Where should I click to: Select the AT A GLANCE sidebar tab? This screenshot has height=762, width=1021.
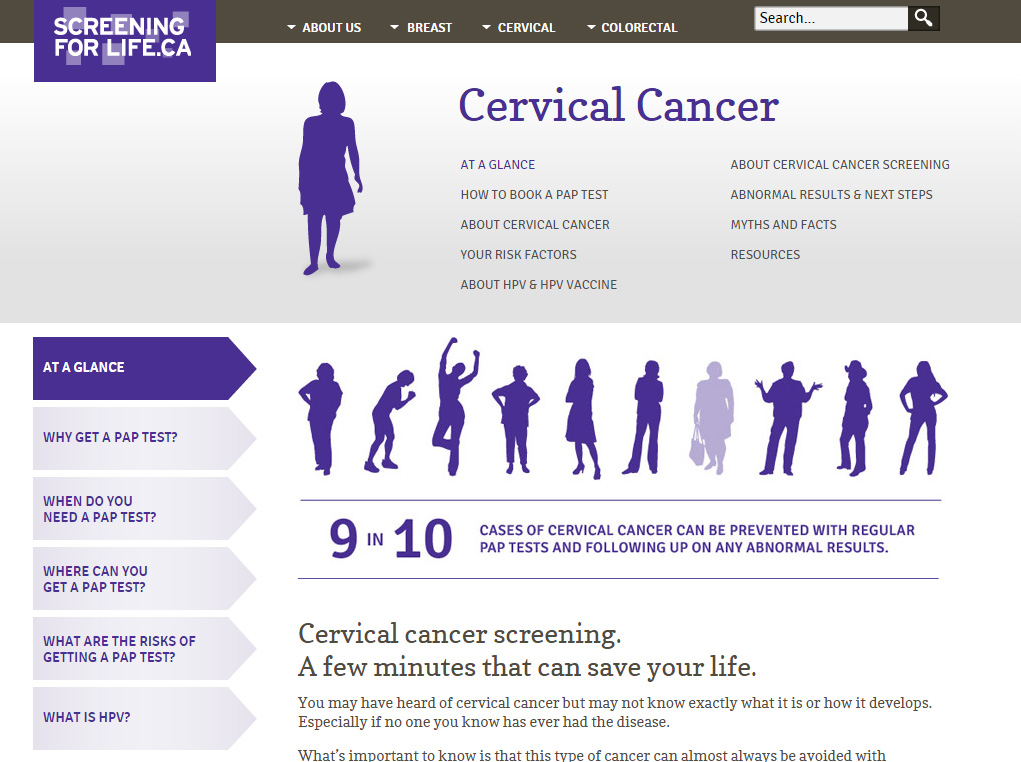tap(143, 368)
